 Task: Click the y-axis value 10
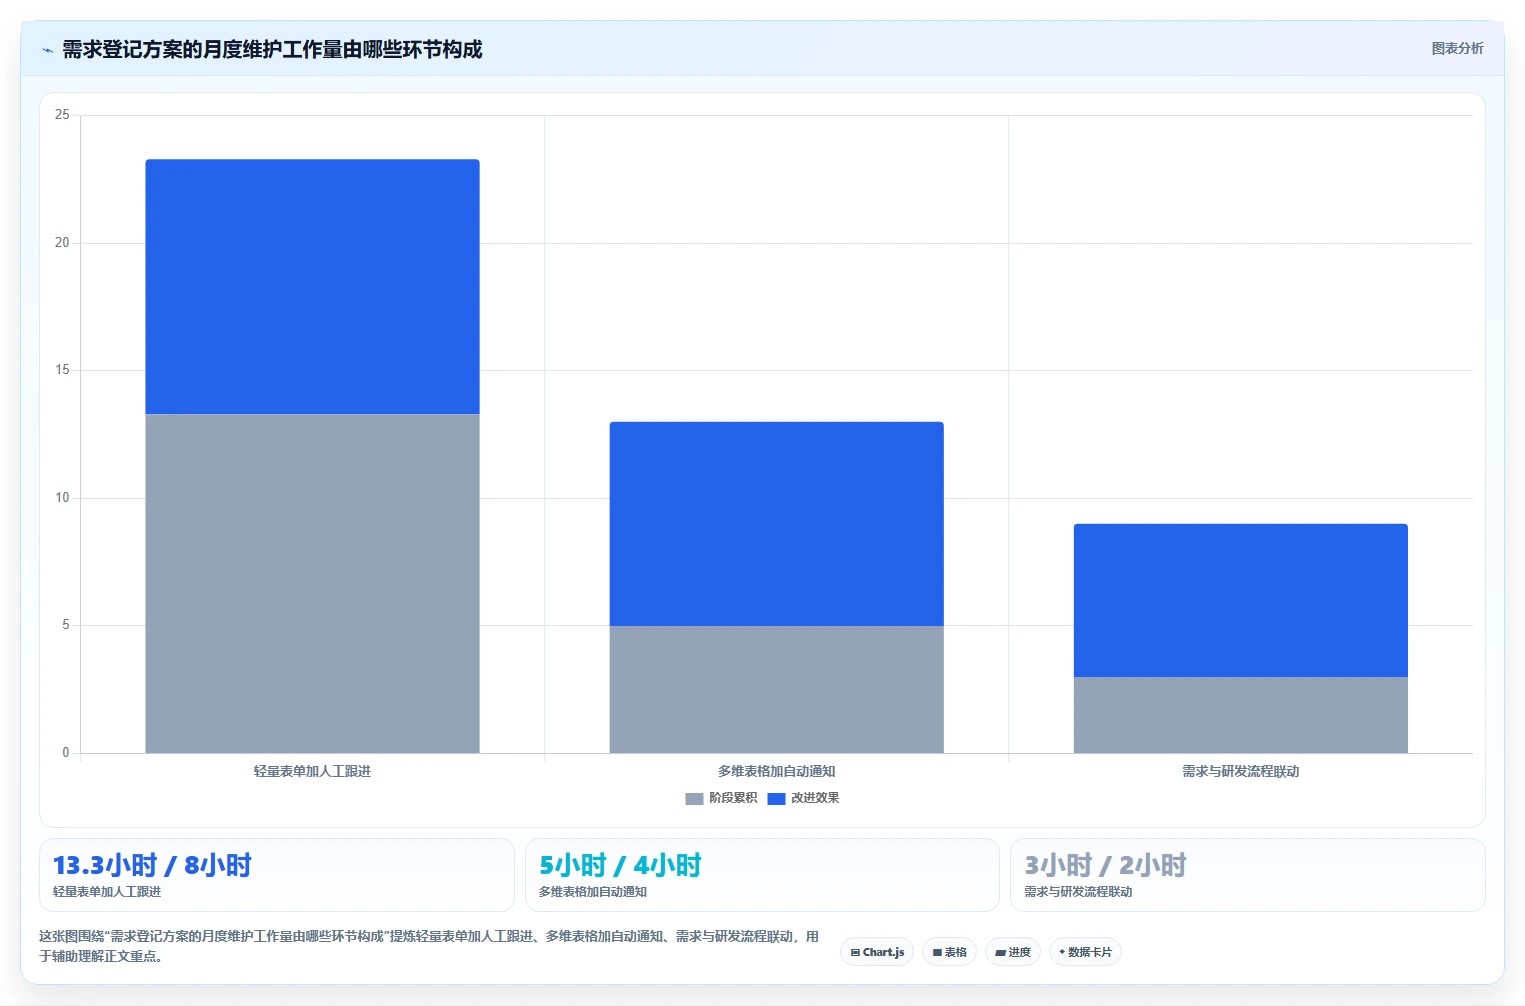click(x=62, y=498)
